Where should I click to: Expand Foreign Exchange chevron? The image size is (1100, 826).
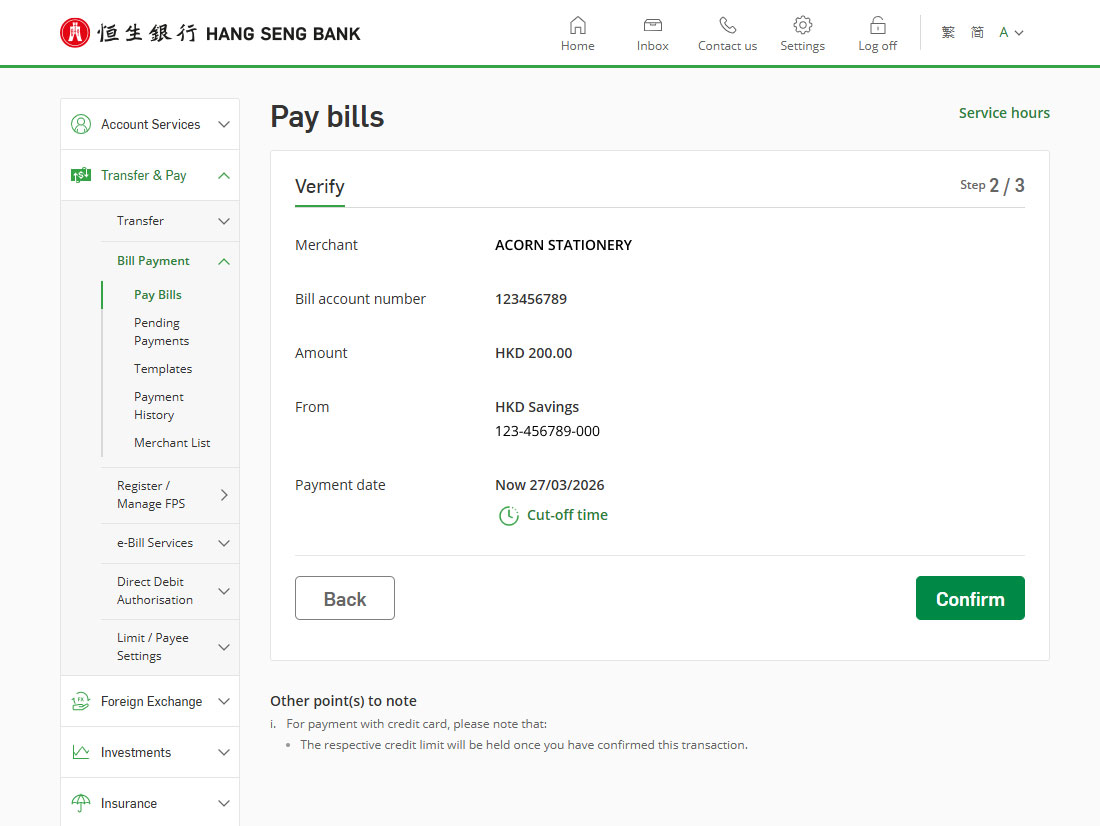point(224,701)
